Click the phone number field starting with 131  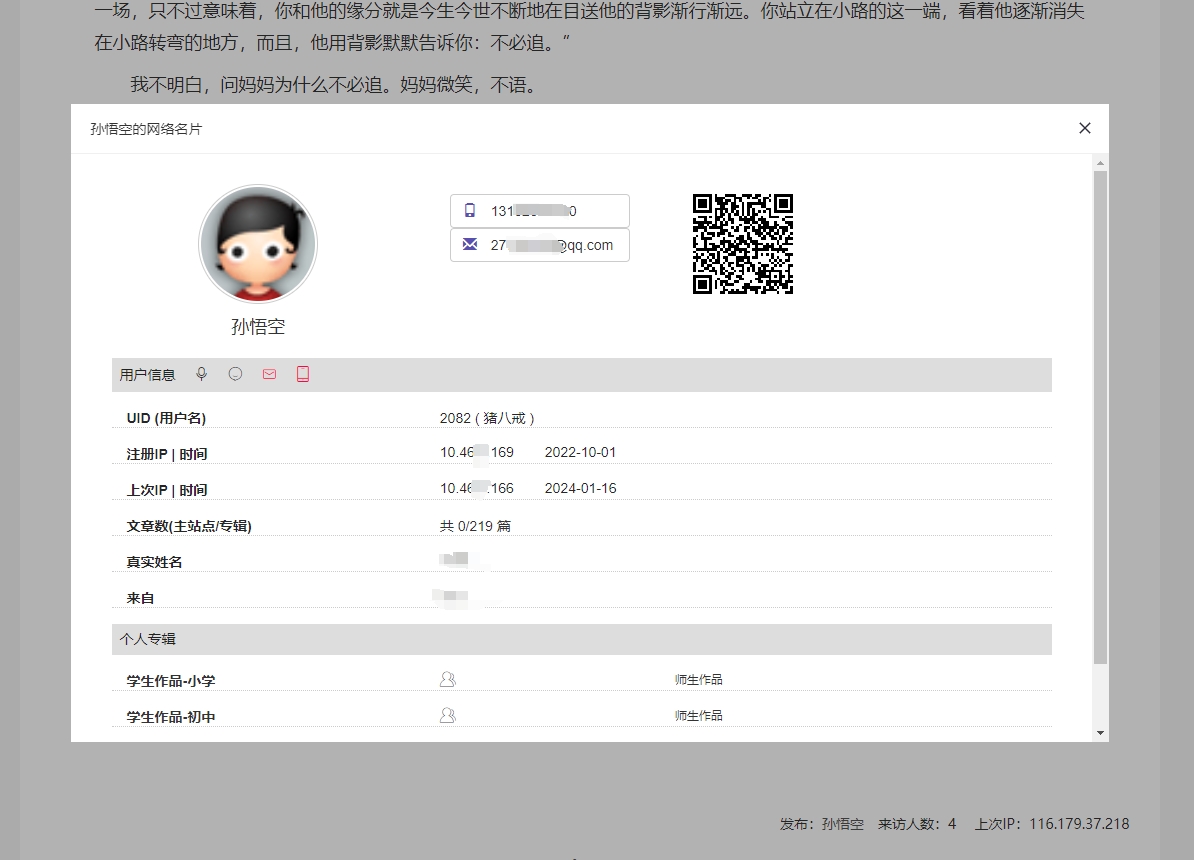click(540, 211)
